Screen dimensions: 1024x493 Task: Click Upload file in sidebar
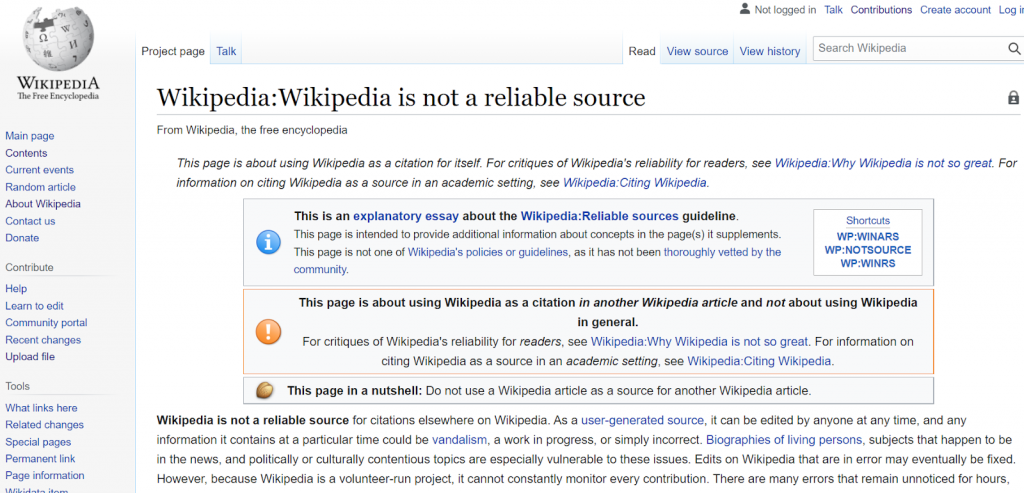(x=30, y=357)
